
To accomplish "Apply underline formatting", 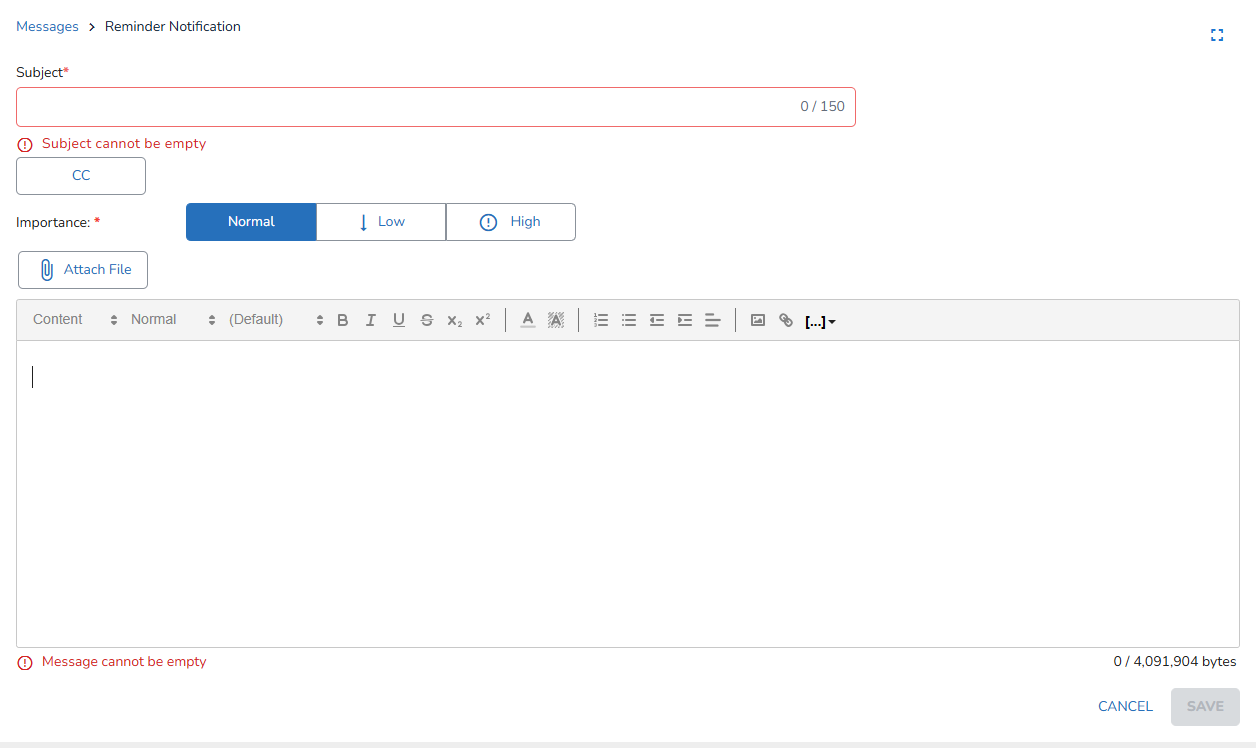I will click(x=399, y=320).
